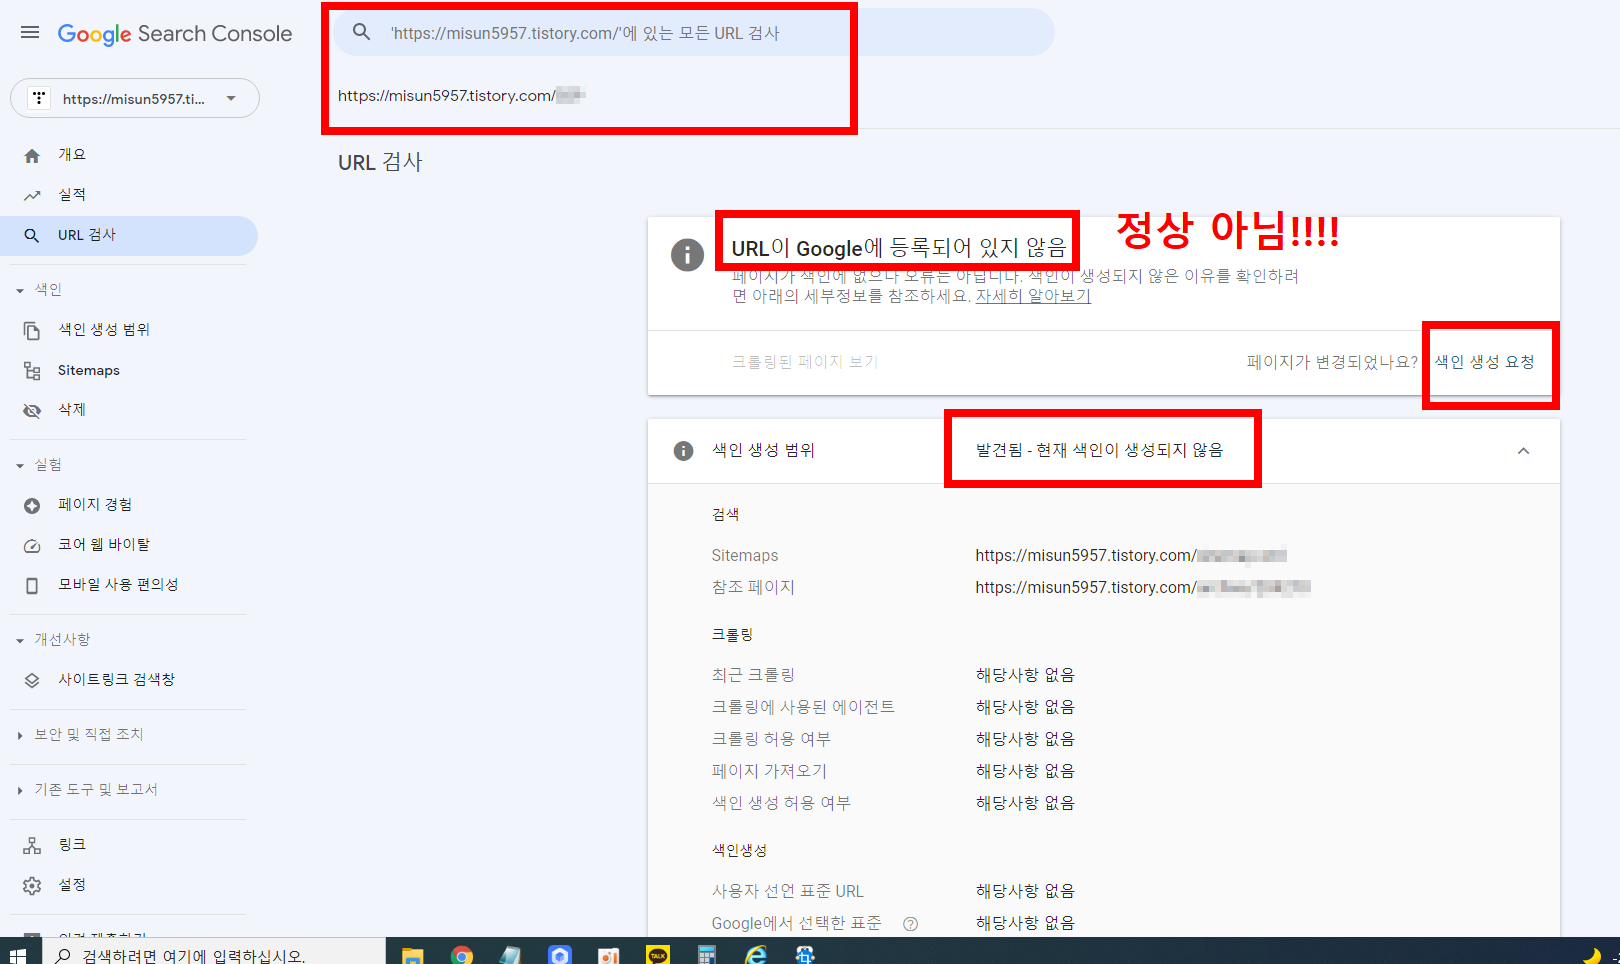Click the layers icon for 사이트링크 검색창

click(32, 681)
